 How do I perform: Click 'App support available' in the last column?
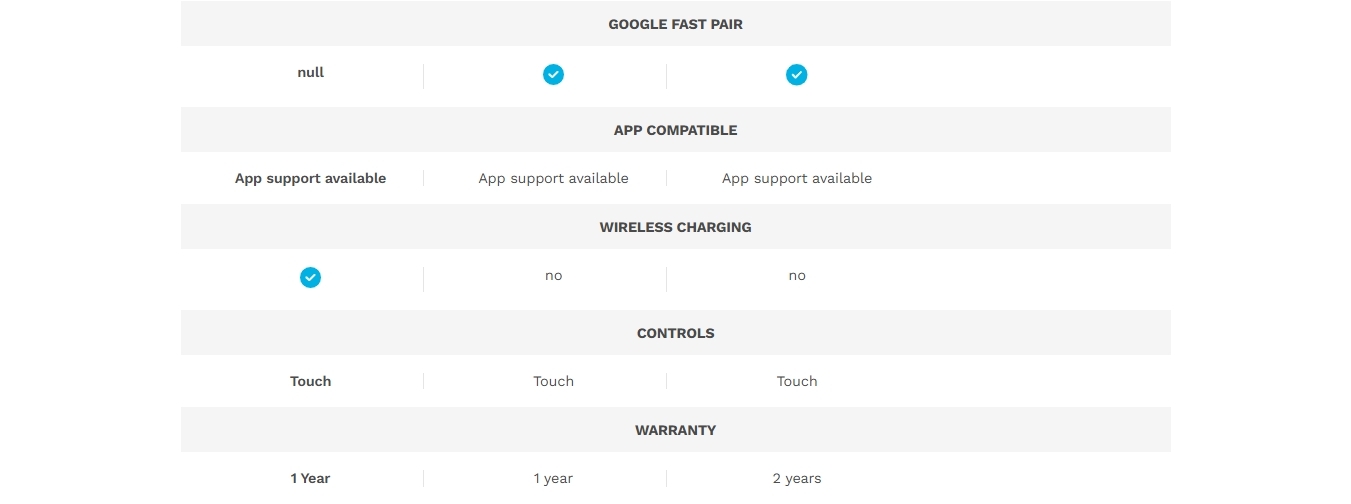(796, 179)
